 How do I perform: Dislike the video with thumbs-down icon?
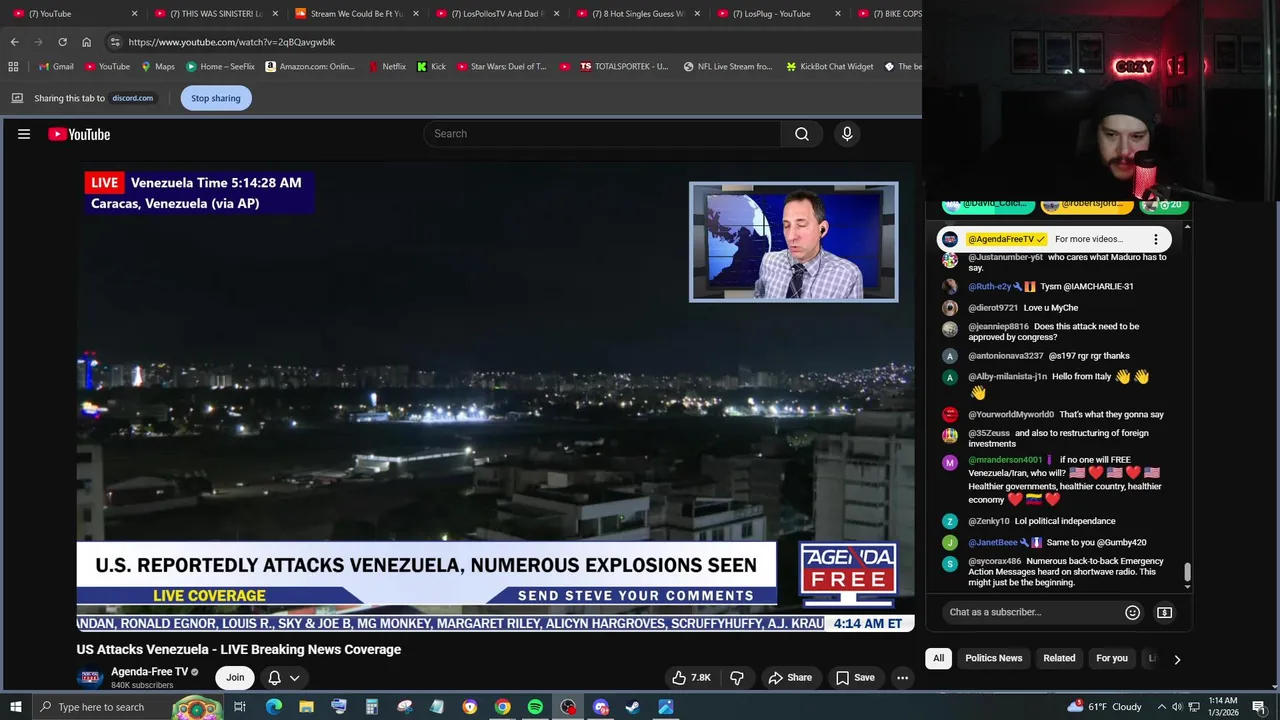click(737, 678)
